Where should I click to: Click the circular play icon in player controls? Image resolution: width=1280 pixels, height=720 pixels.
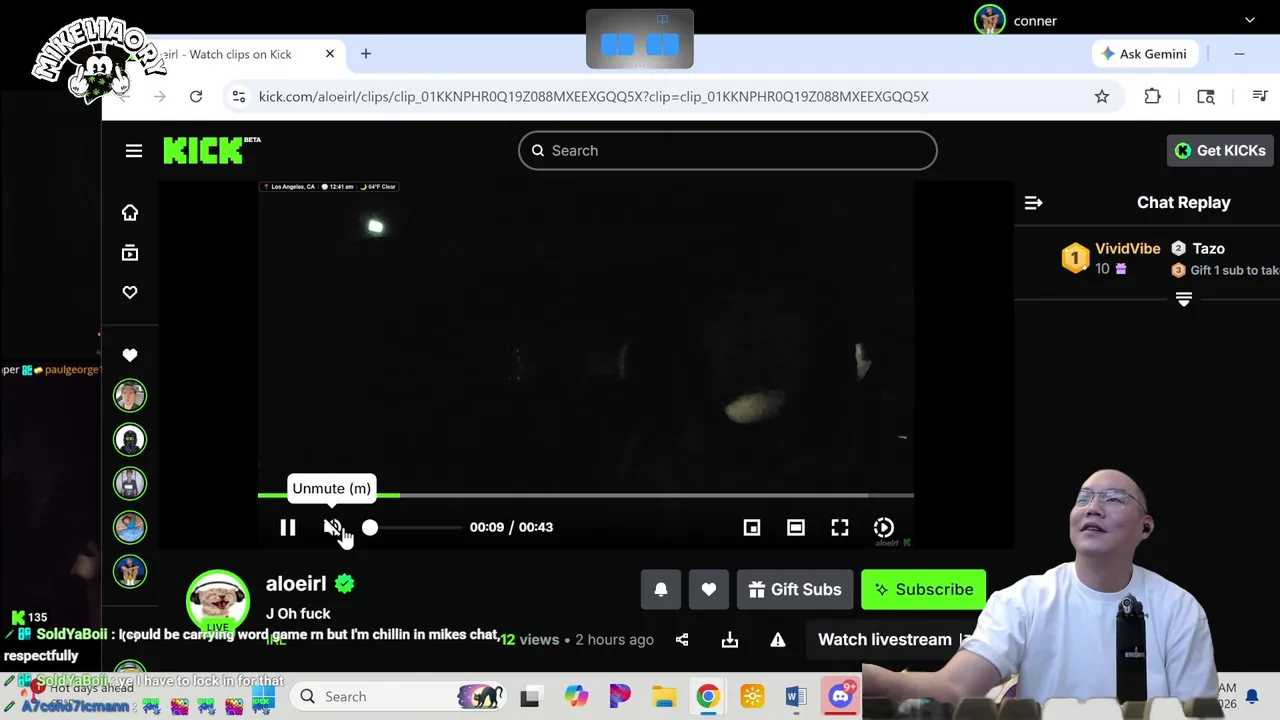[884, 527]
